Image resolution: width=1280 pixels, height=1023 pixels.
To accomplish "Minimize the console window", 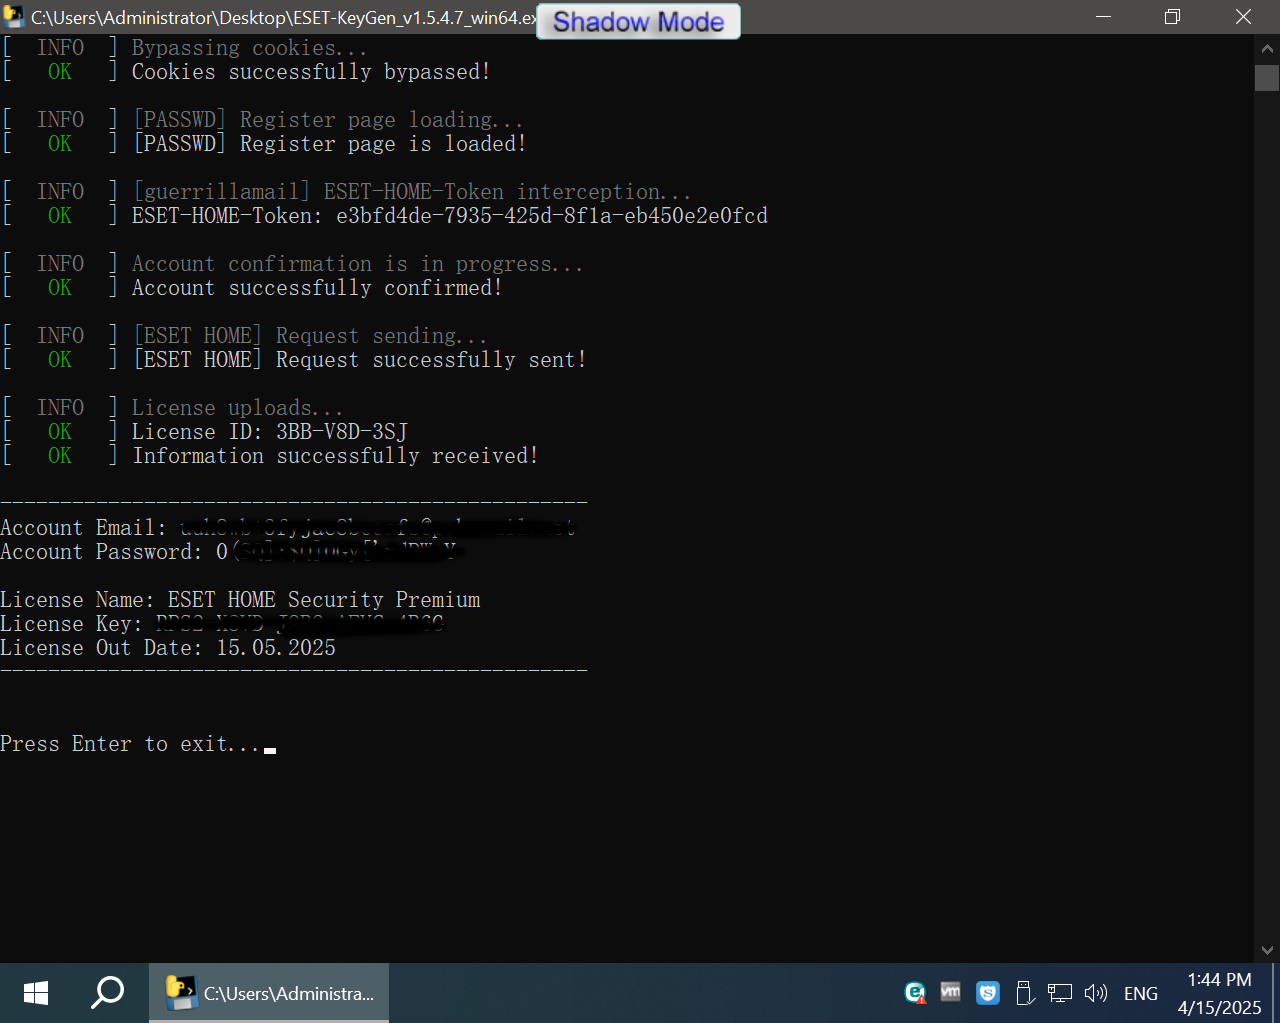I will (x=1104, y=17).
